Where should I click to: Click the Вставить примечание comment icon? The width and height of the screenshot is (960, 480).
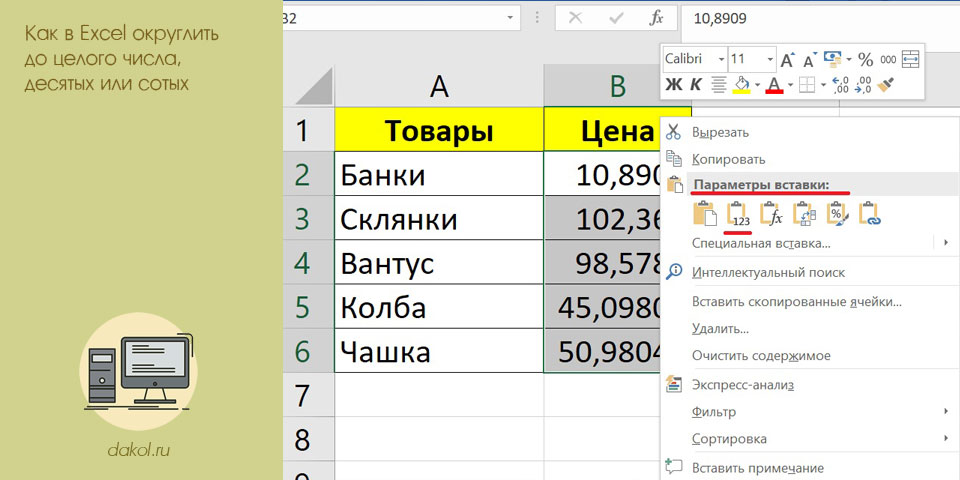(673, 467)
